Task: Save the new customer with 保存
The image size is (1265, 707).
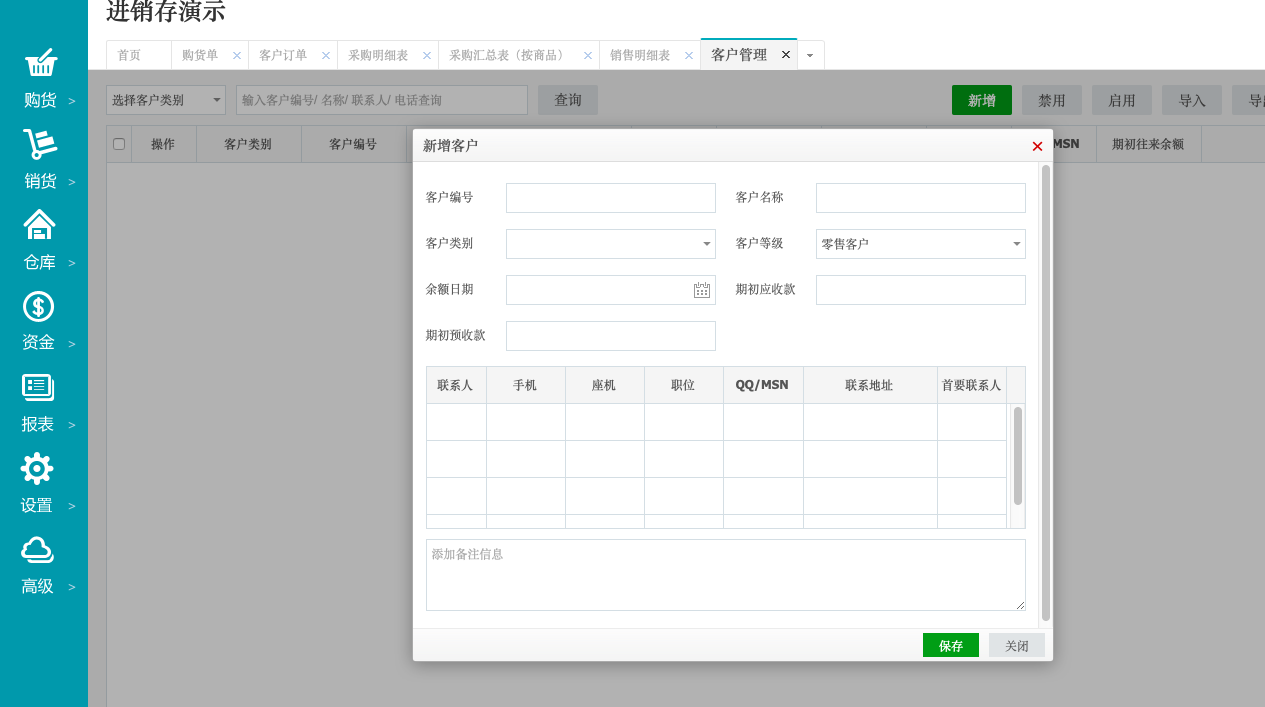Action: 951,645
